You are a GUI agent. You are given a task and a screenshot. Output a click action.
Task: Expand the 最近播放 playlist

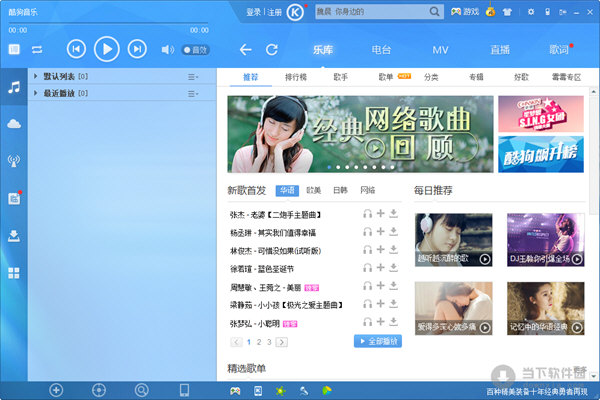36,93
